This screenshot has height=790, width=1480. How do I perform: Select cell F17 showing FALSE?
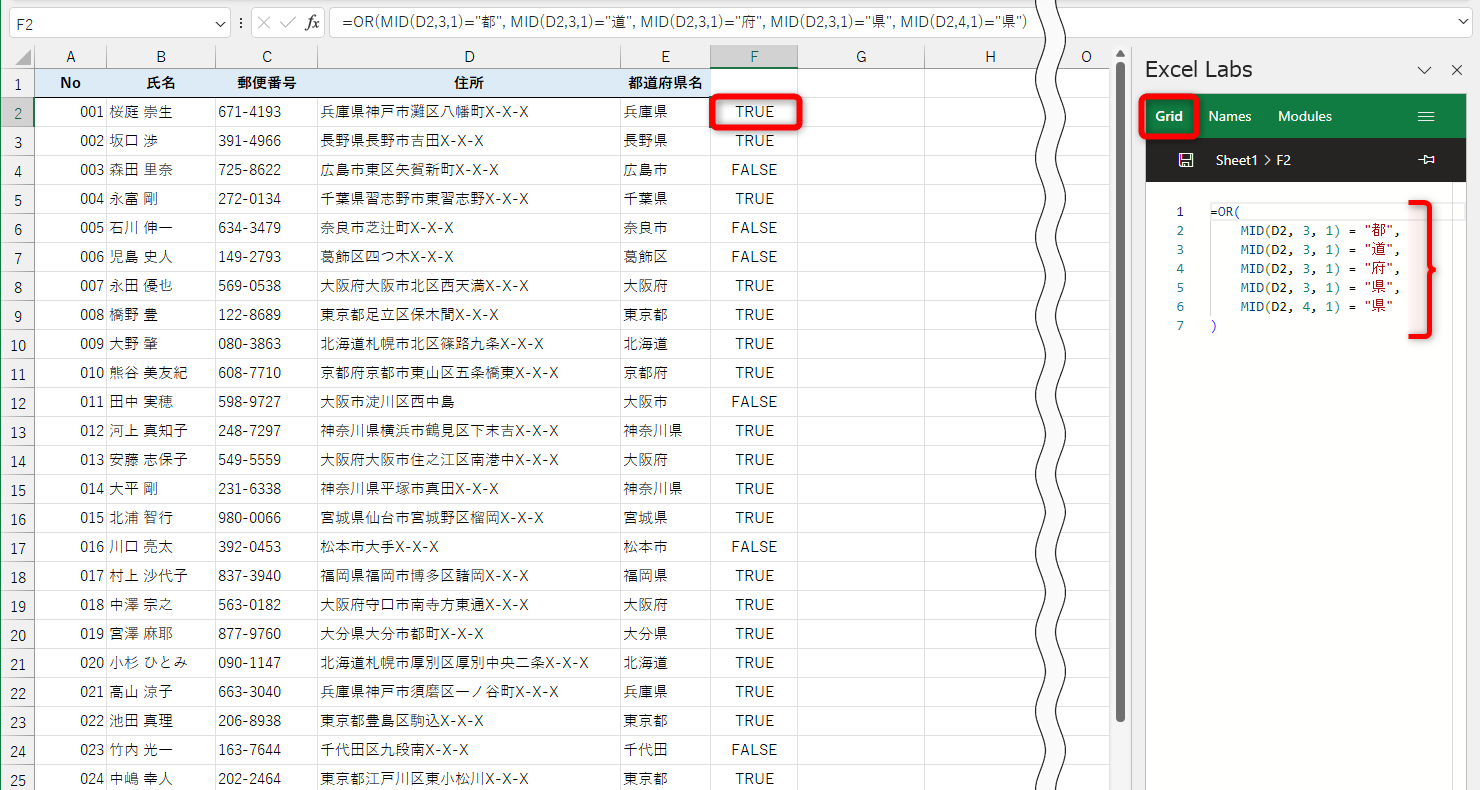coord(753,546)
